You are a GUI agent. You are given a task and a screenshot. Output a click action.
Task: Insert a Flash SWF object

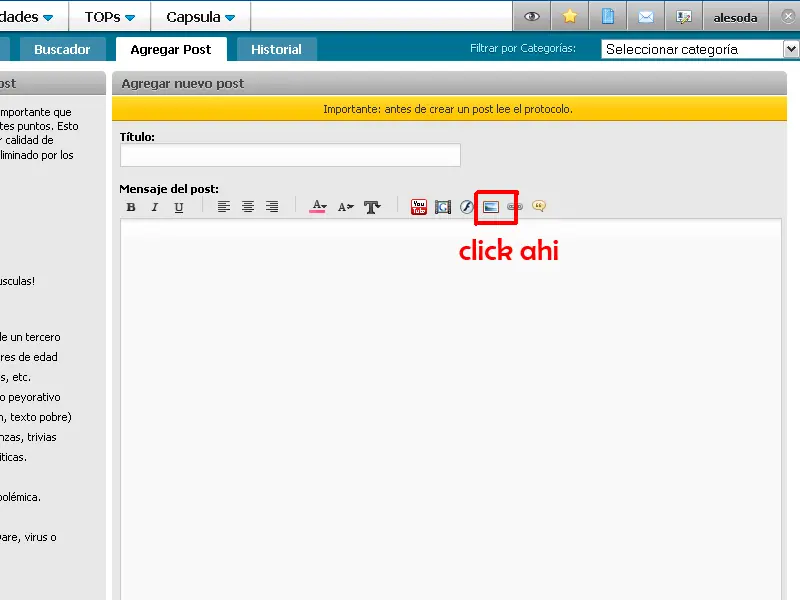[x=467, y=207]
